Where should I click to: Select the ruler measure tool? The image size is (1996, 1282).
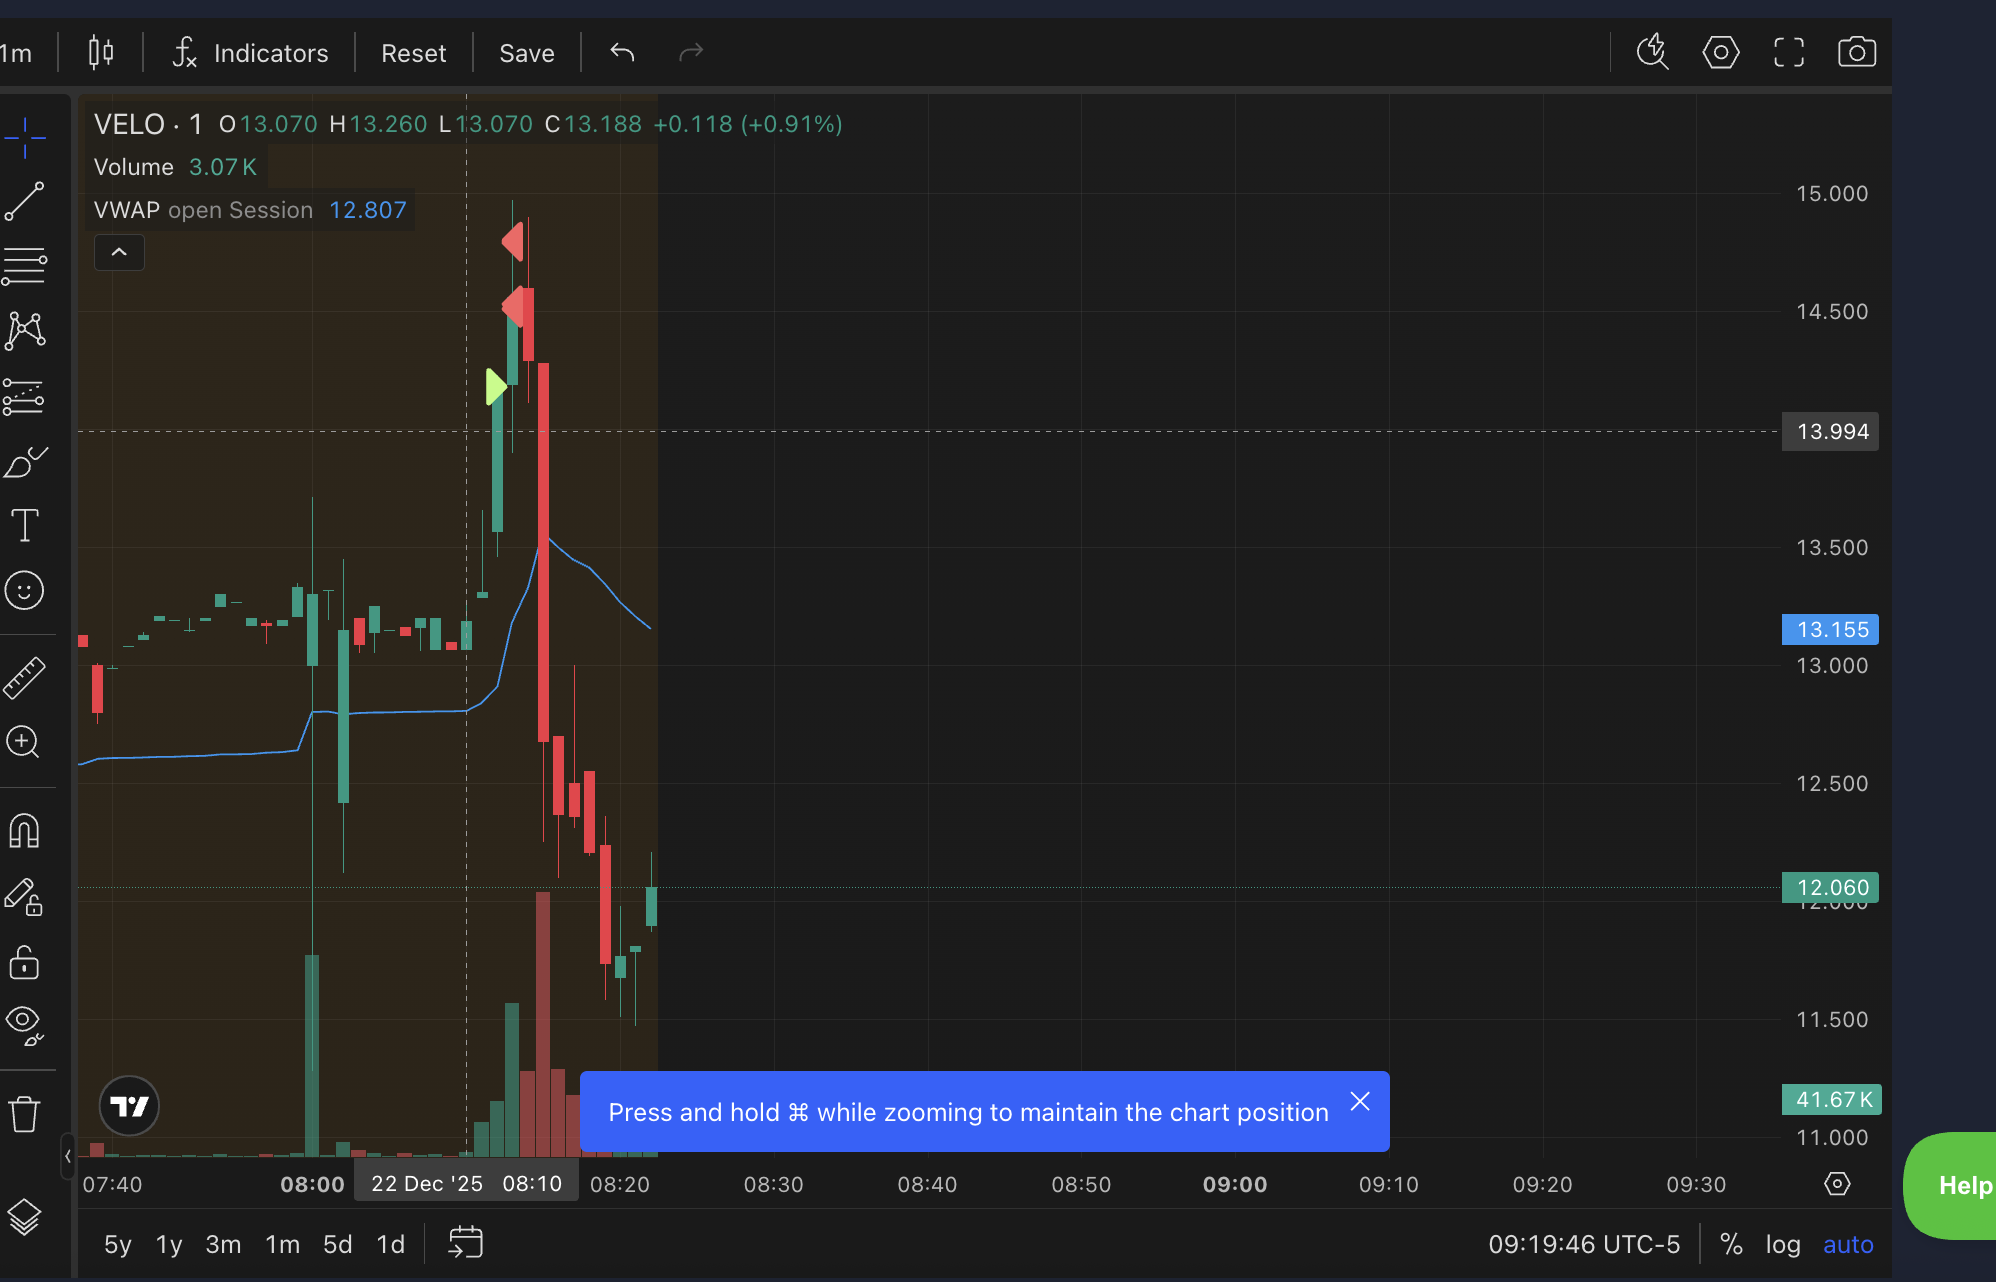pos(25,678)
